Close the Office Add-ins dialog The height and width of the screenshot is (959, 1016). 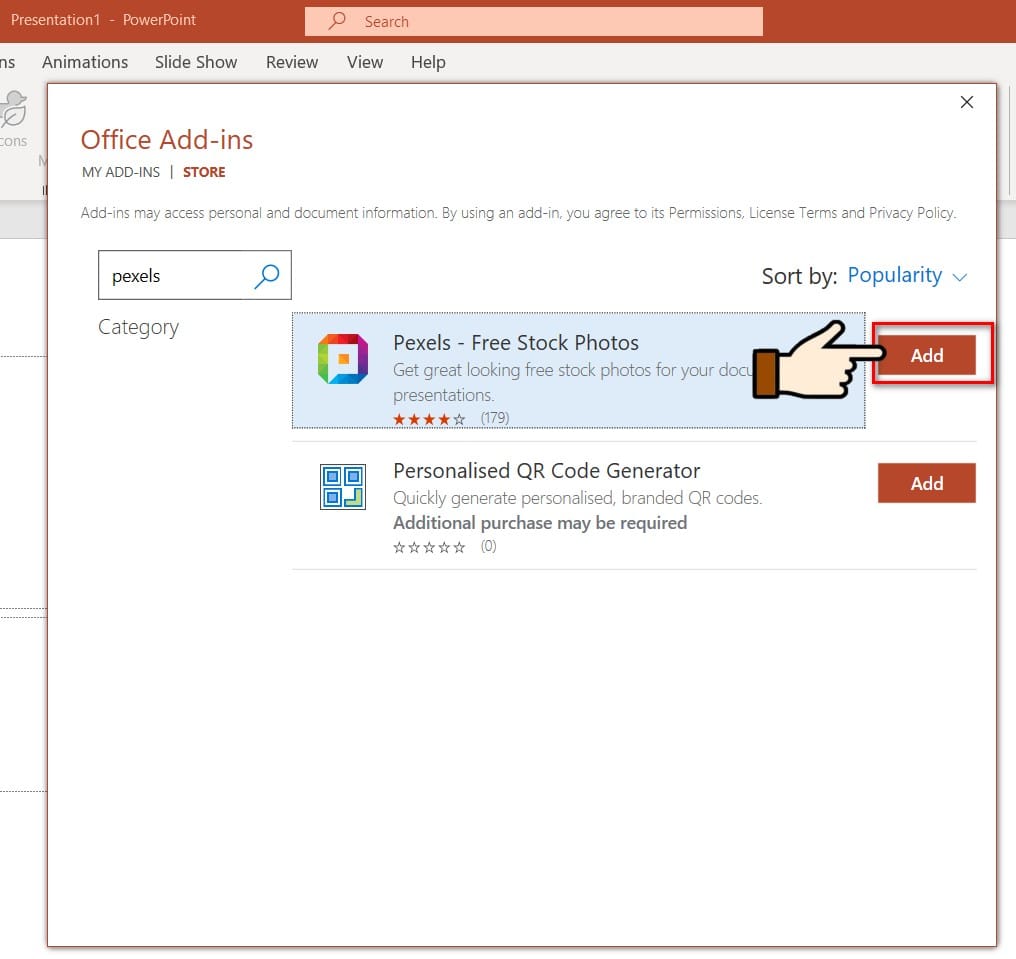point(966,102)
